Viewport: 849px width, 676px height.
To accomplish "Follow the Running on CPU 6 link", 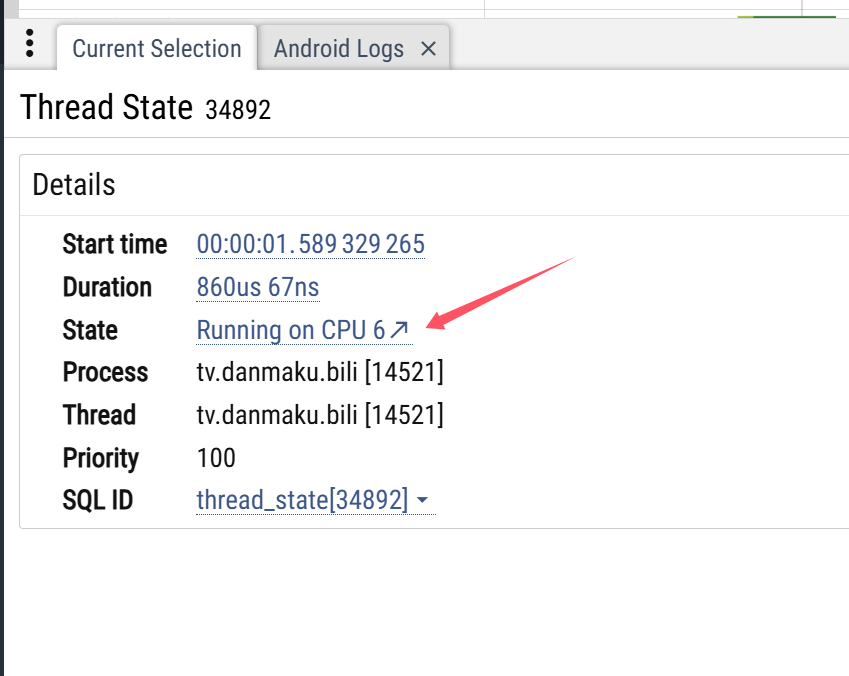I will (290, 330).
